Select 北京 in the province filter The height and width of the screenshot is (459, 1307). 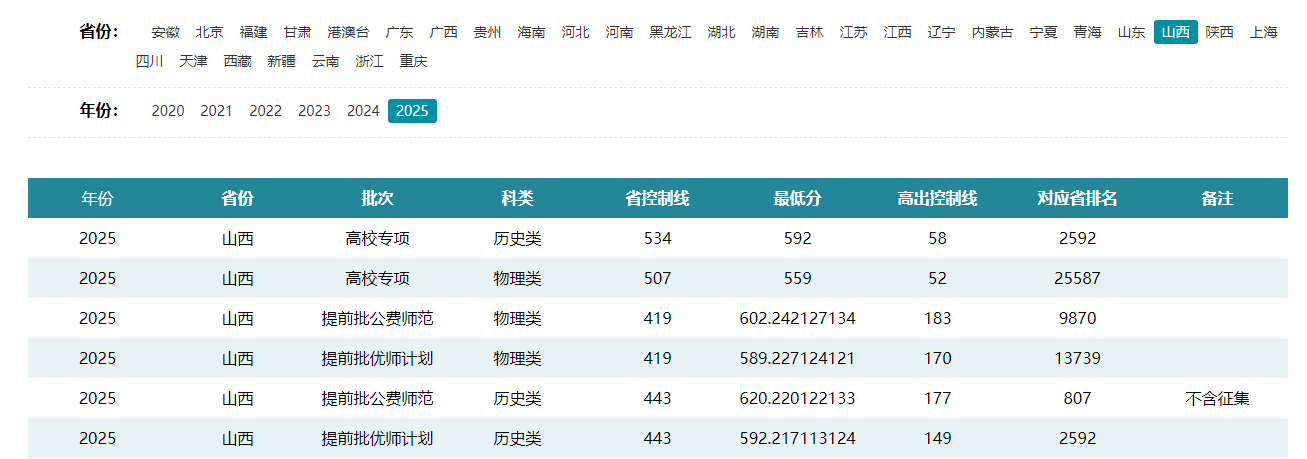[210, 32]
